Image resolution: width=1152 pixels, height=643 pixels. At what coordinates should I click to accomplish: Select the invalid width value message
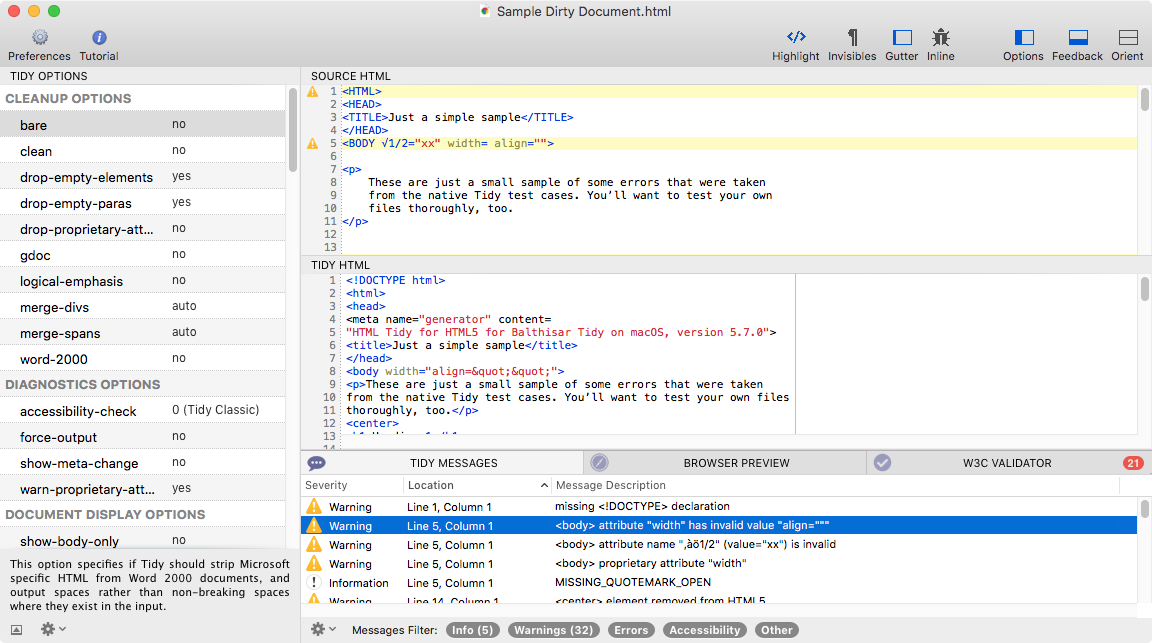[719, 525]
